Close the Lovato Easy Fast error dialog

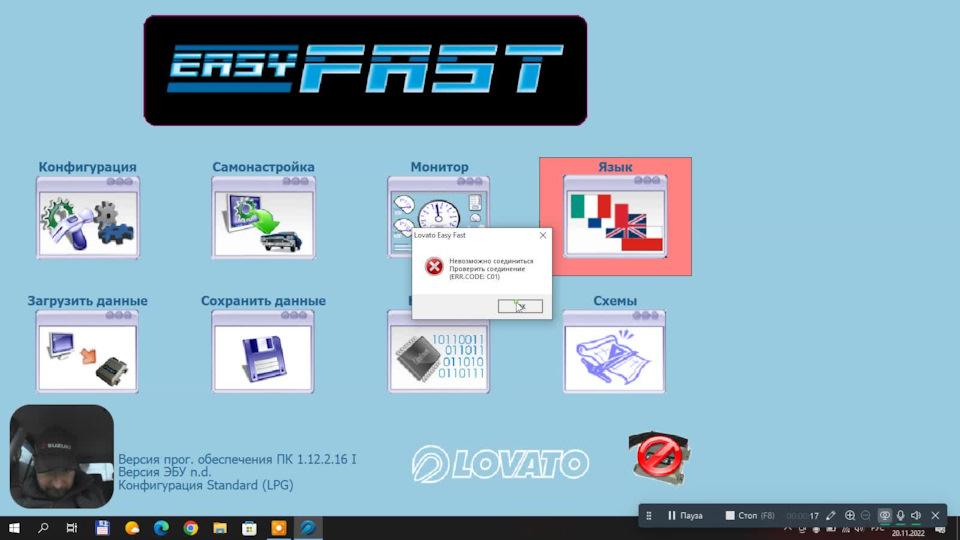[542, 235]
